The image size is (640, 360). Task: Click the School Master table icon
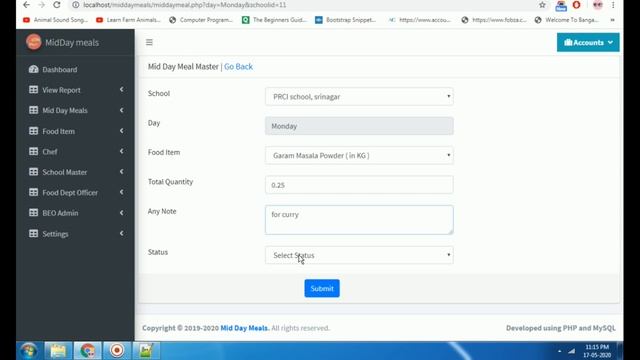33,171
